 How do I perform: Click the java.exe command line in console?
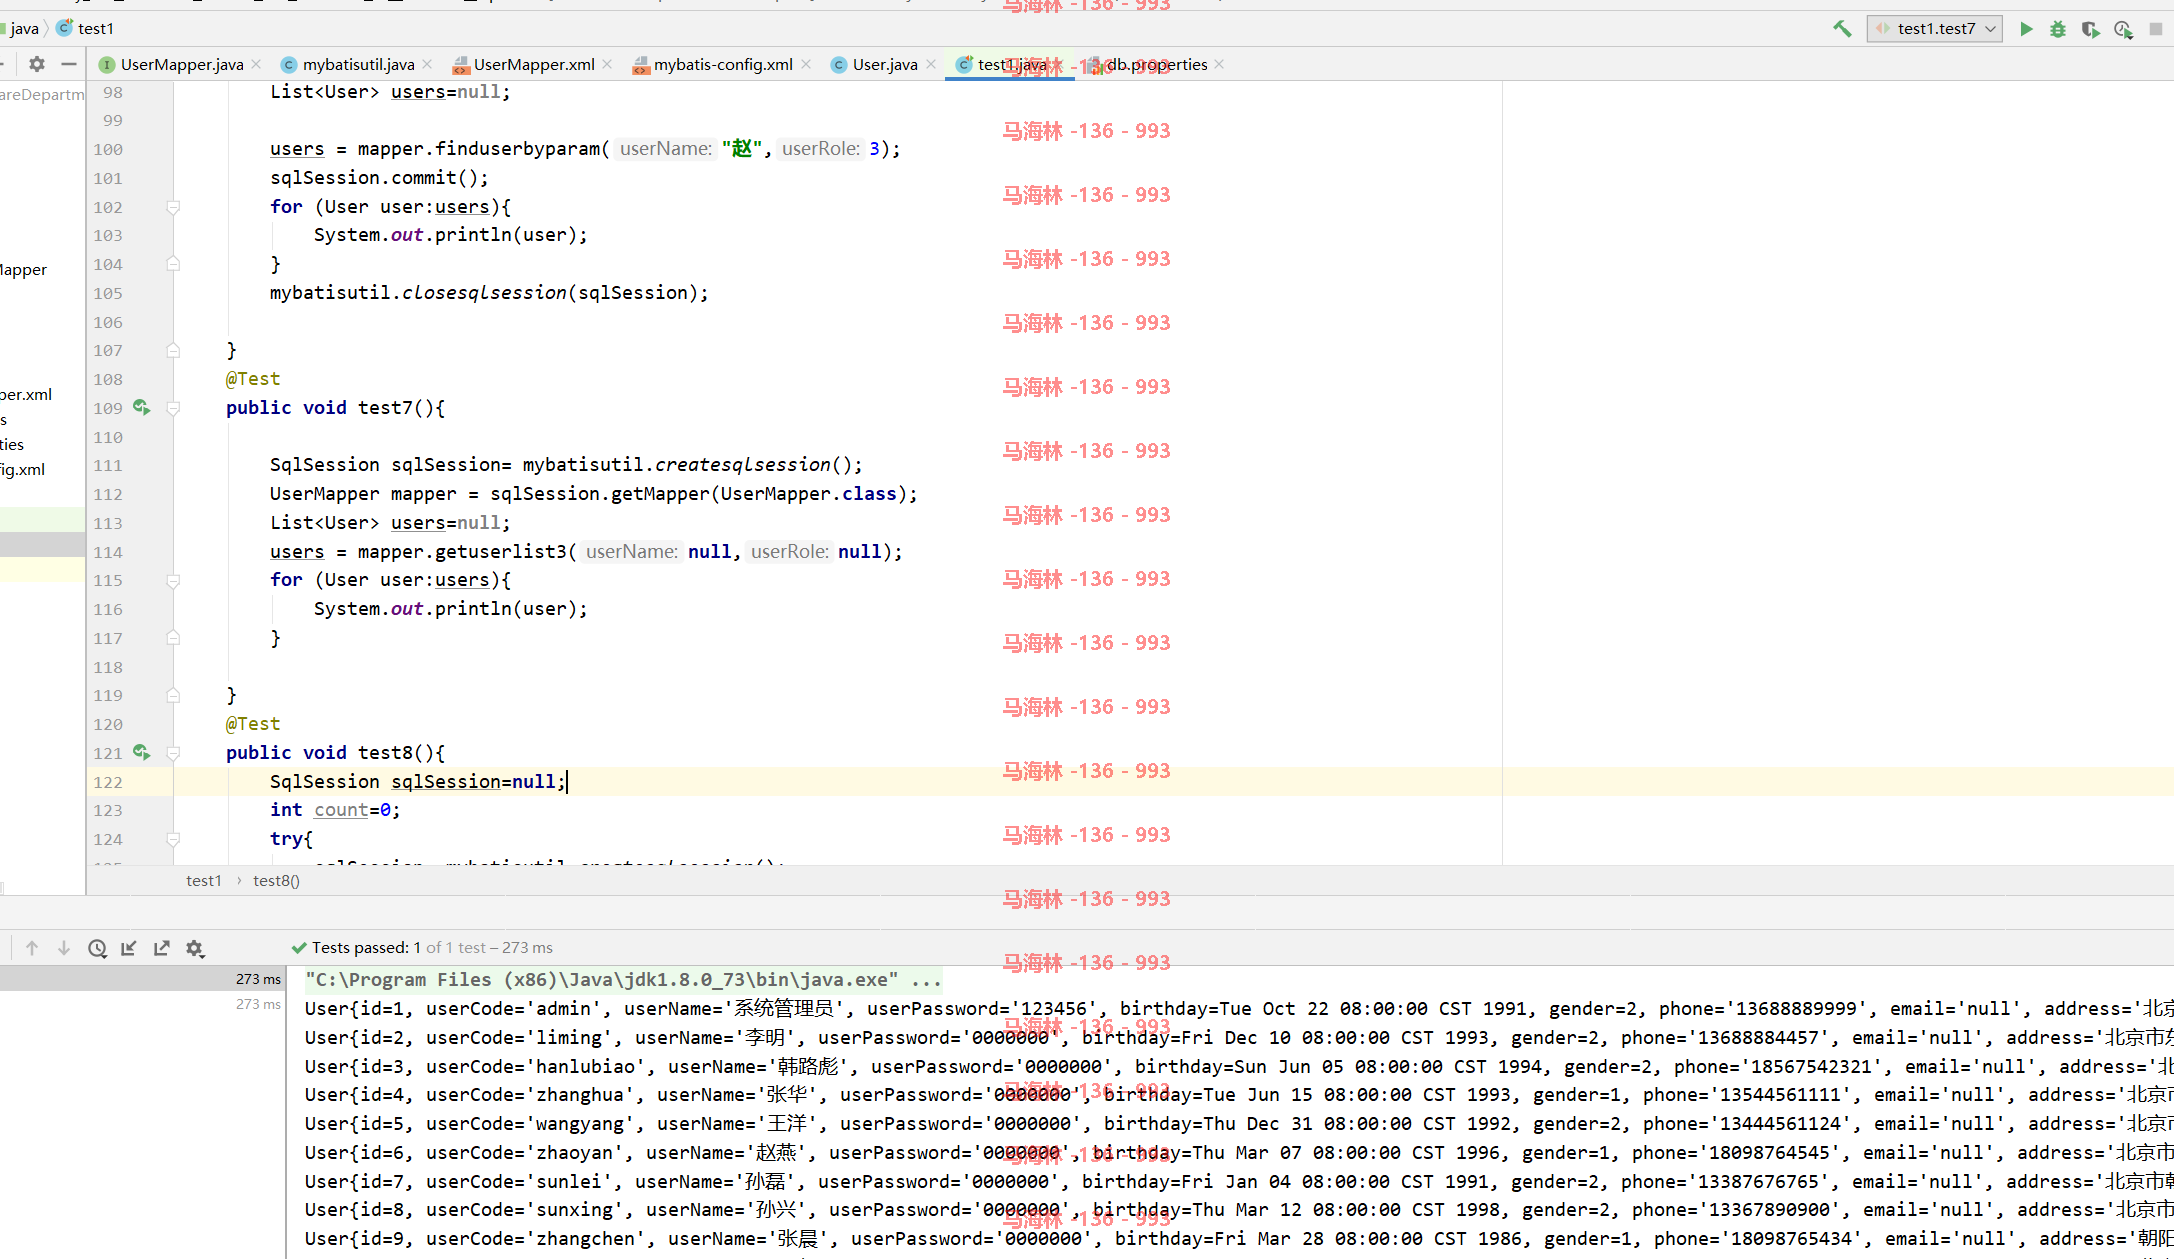point(623,979)
